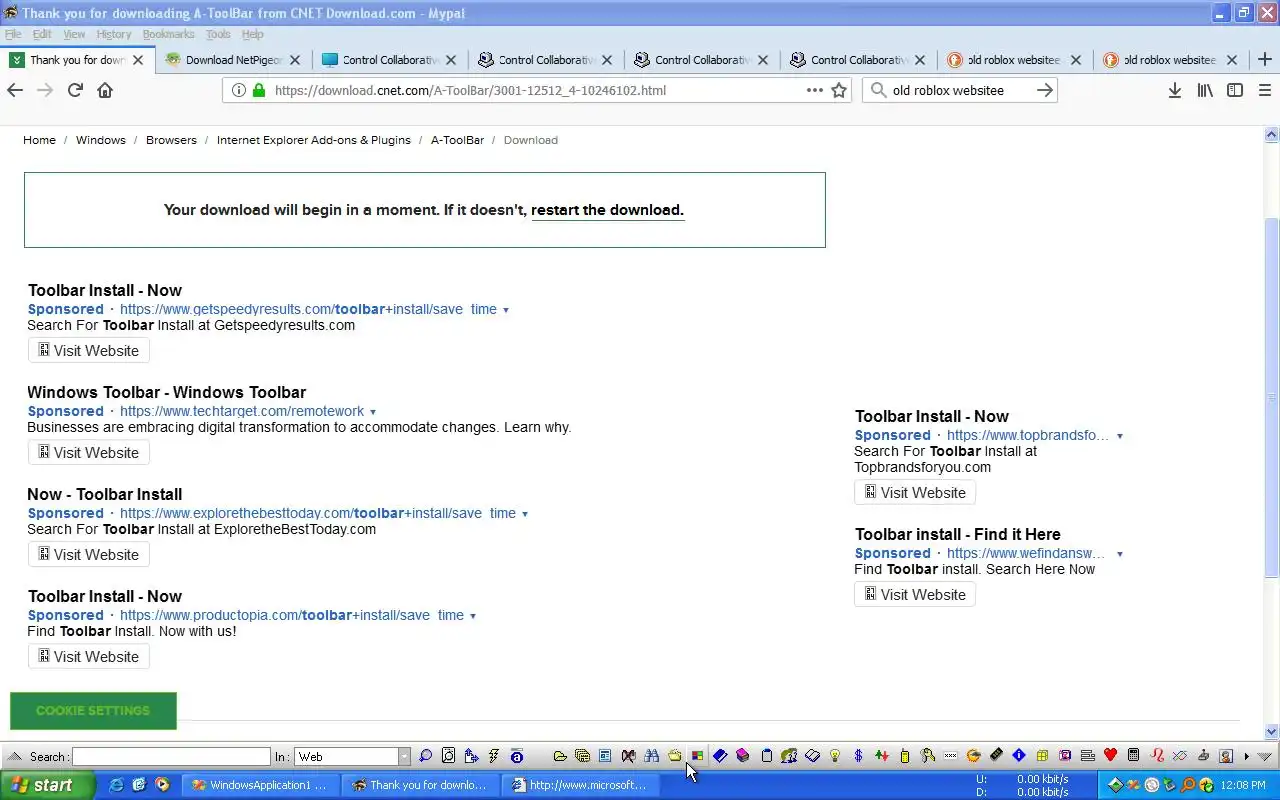Expand ad options arrow next to productopia URL

tap(473, 616)
